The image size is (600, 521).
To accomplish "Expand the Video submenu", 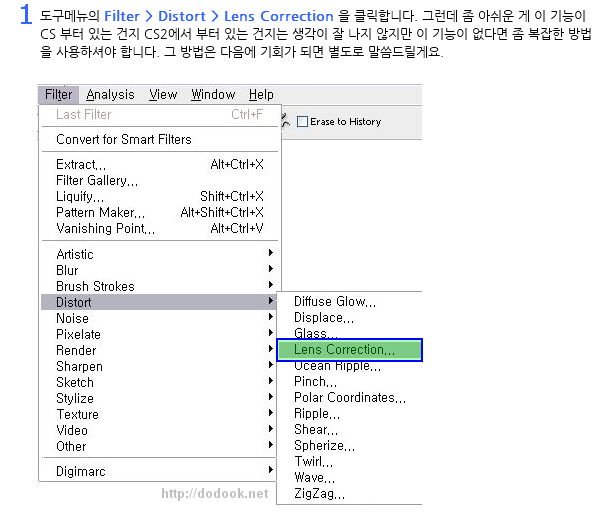I will tap(159, 431).
